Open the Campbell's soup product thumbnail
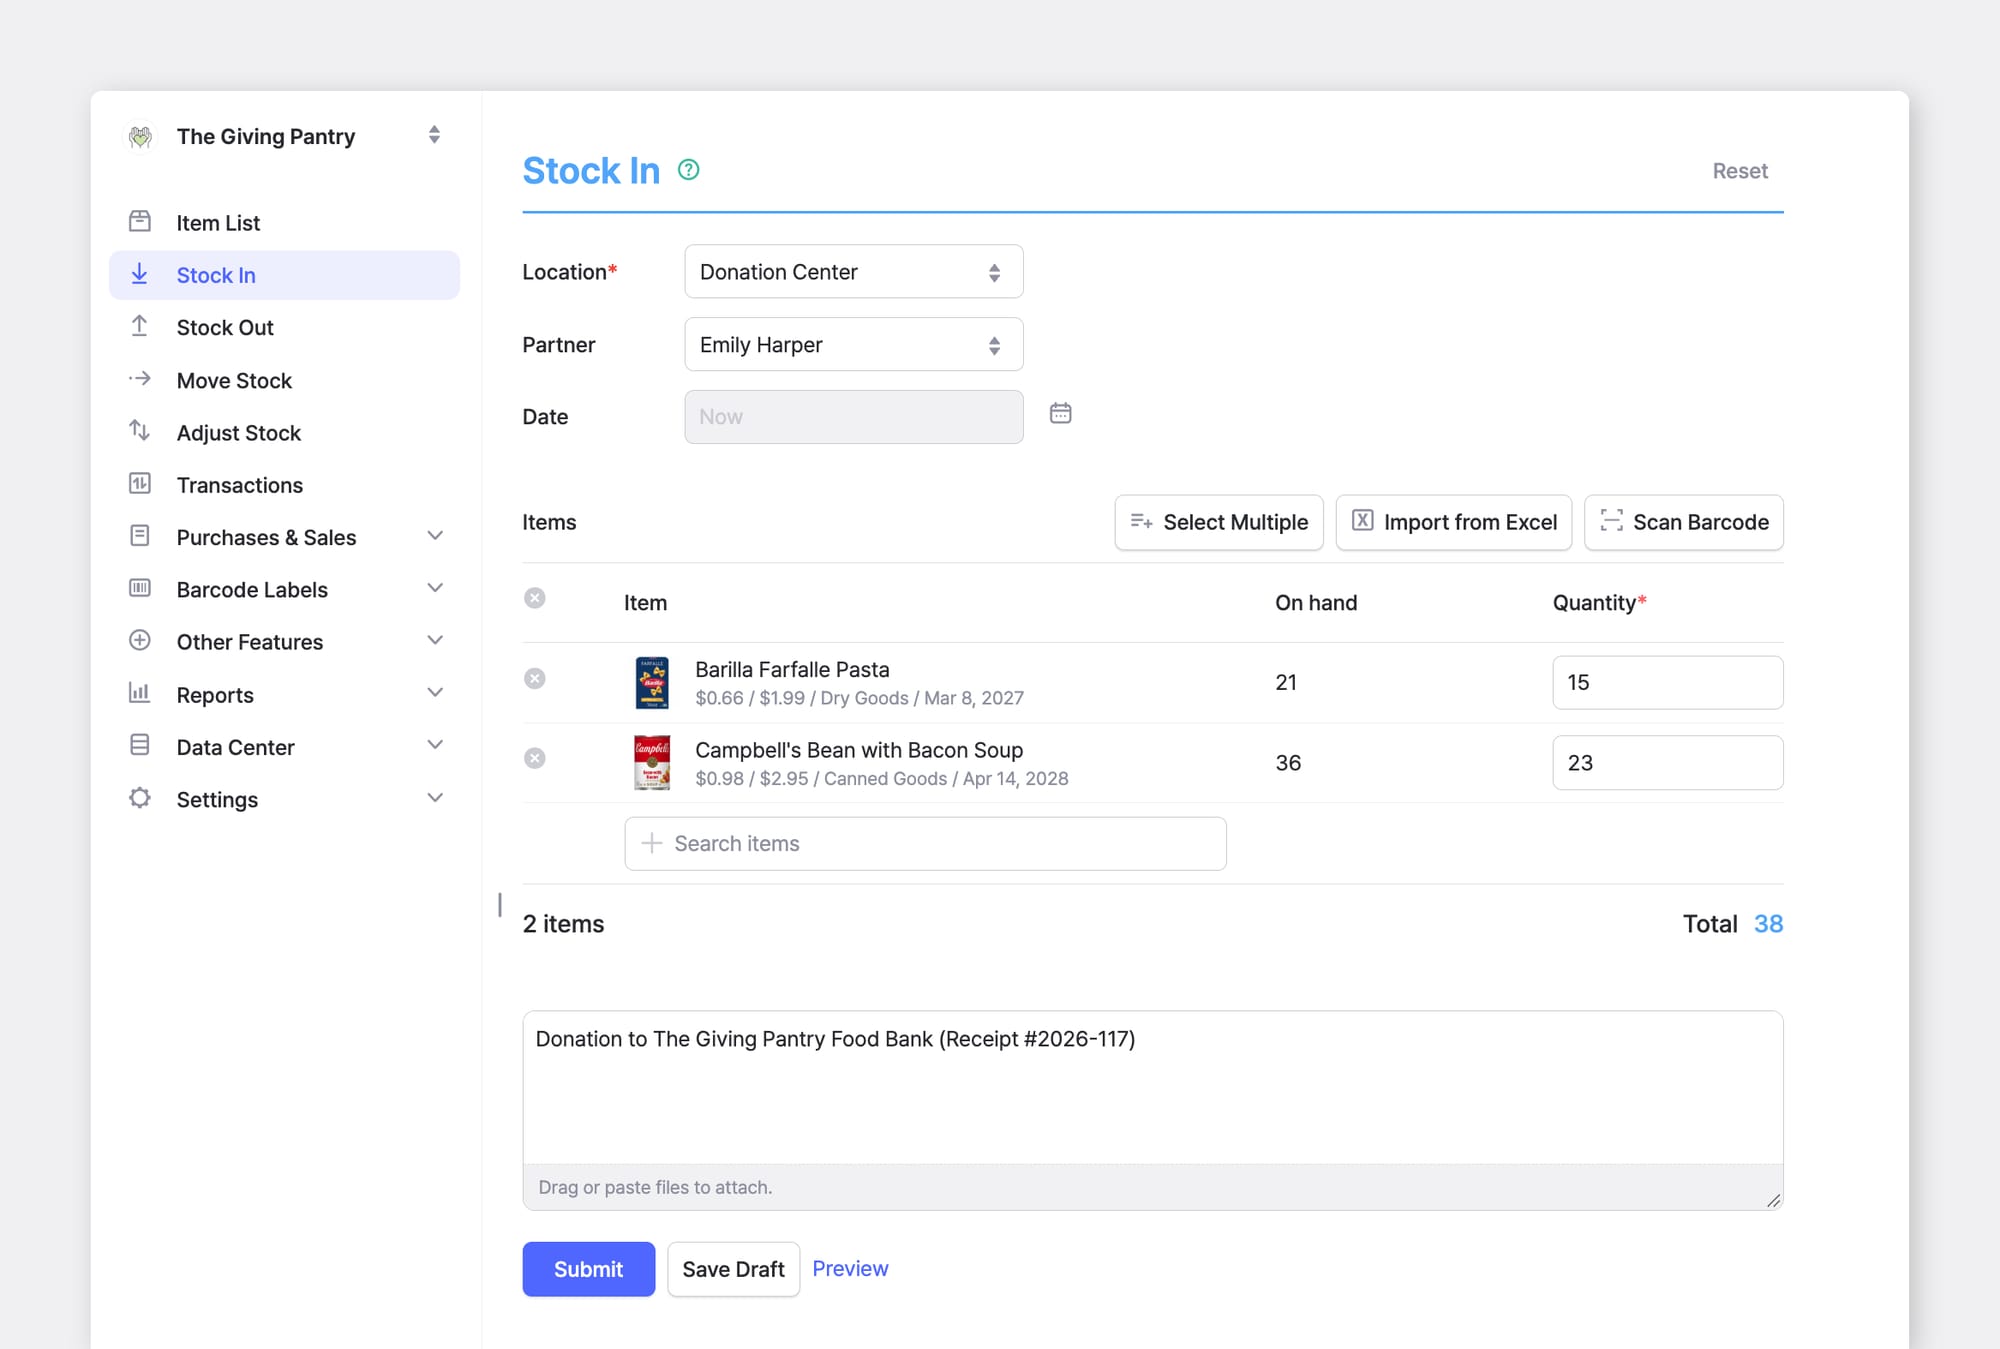This screenshot has width=2000, height=1349. pos(652,763)
